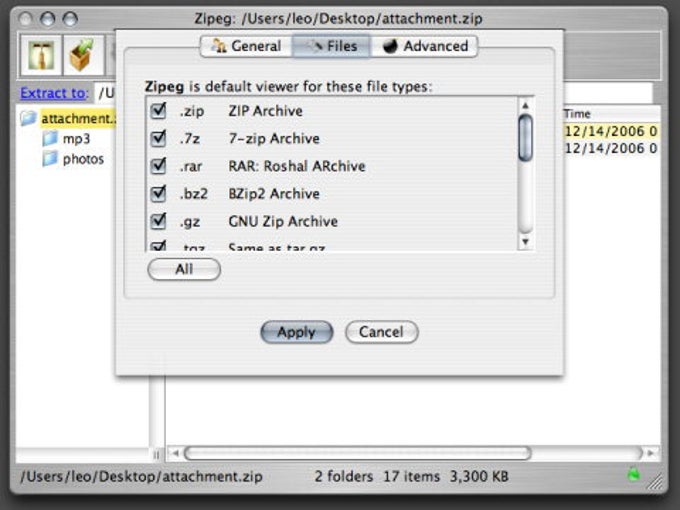The image size is (680, 510).
Task: Click the Extract to link
Action: pos(54,93)
